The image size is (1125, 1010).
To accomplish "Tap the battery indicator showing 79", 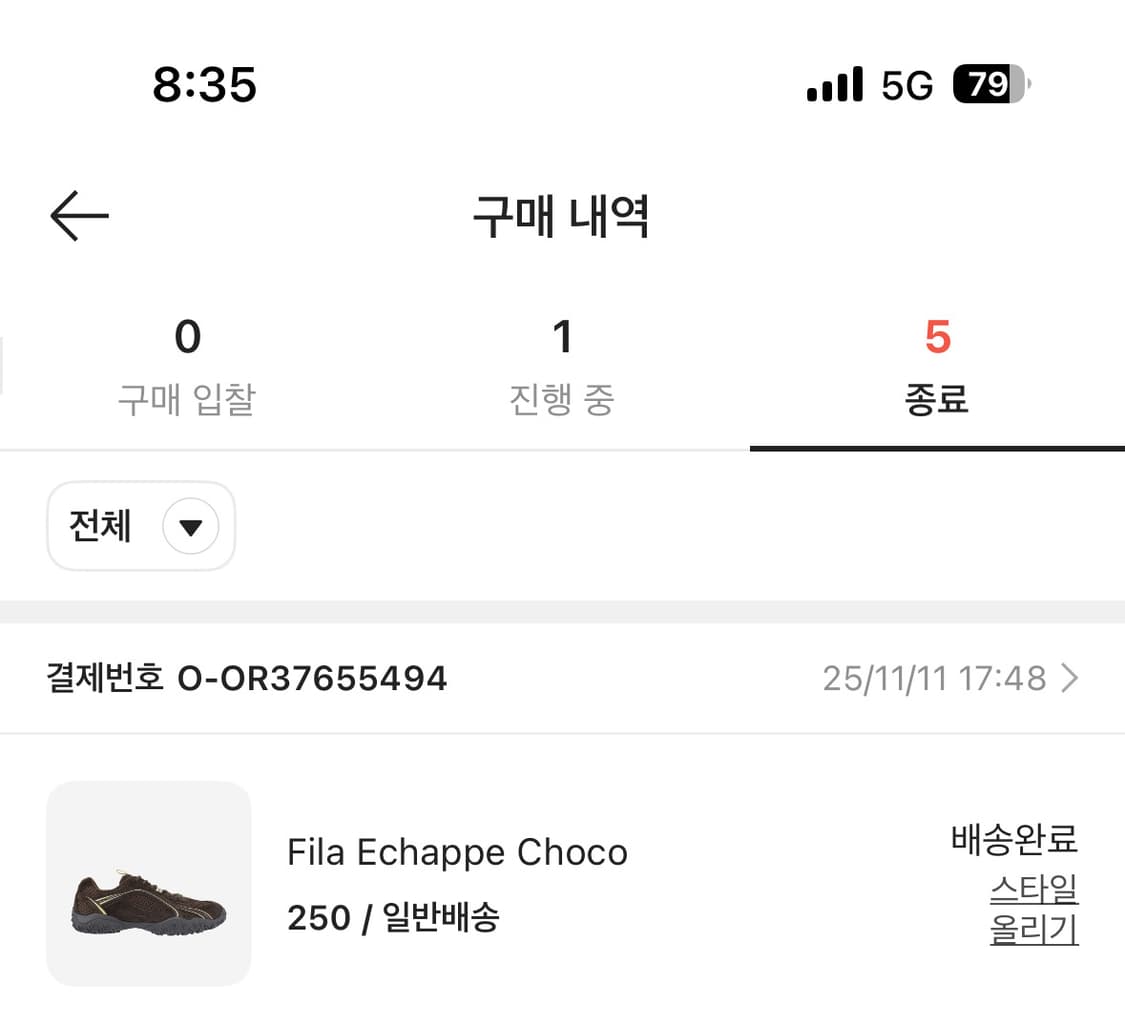I will click(988, 85).
